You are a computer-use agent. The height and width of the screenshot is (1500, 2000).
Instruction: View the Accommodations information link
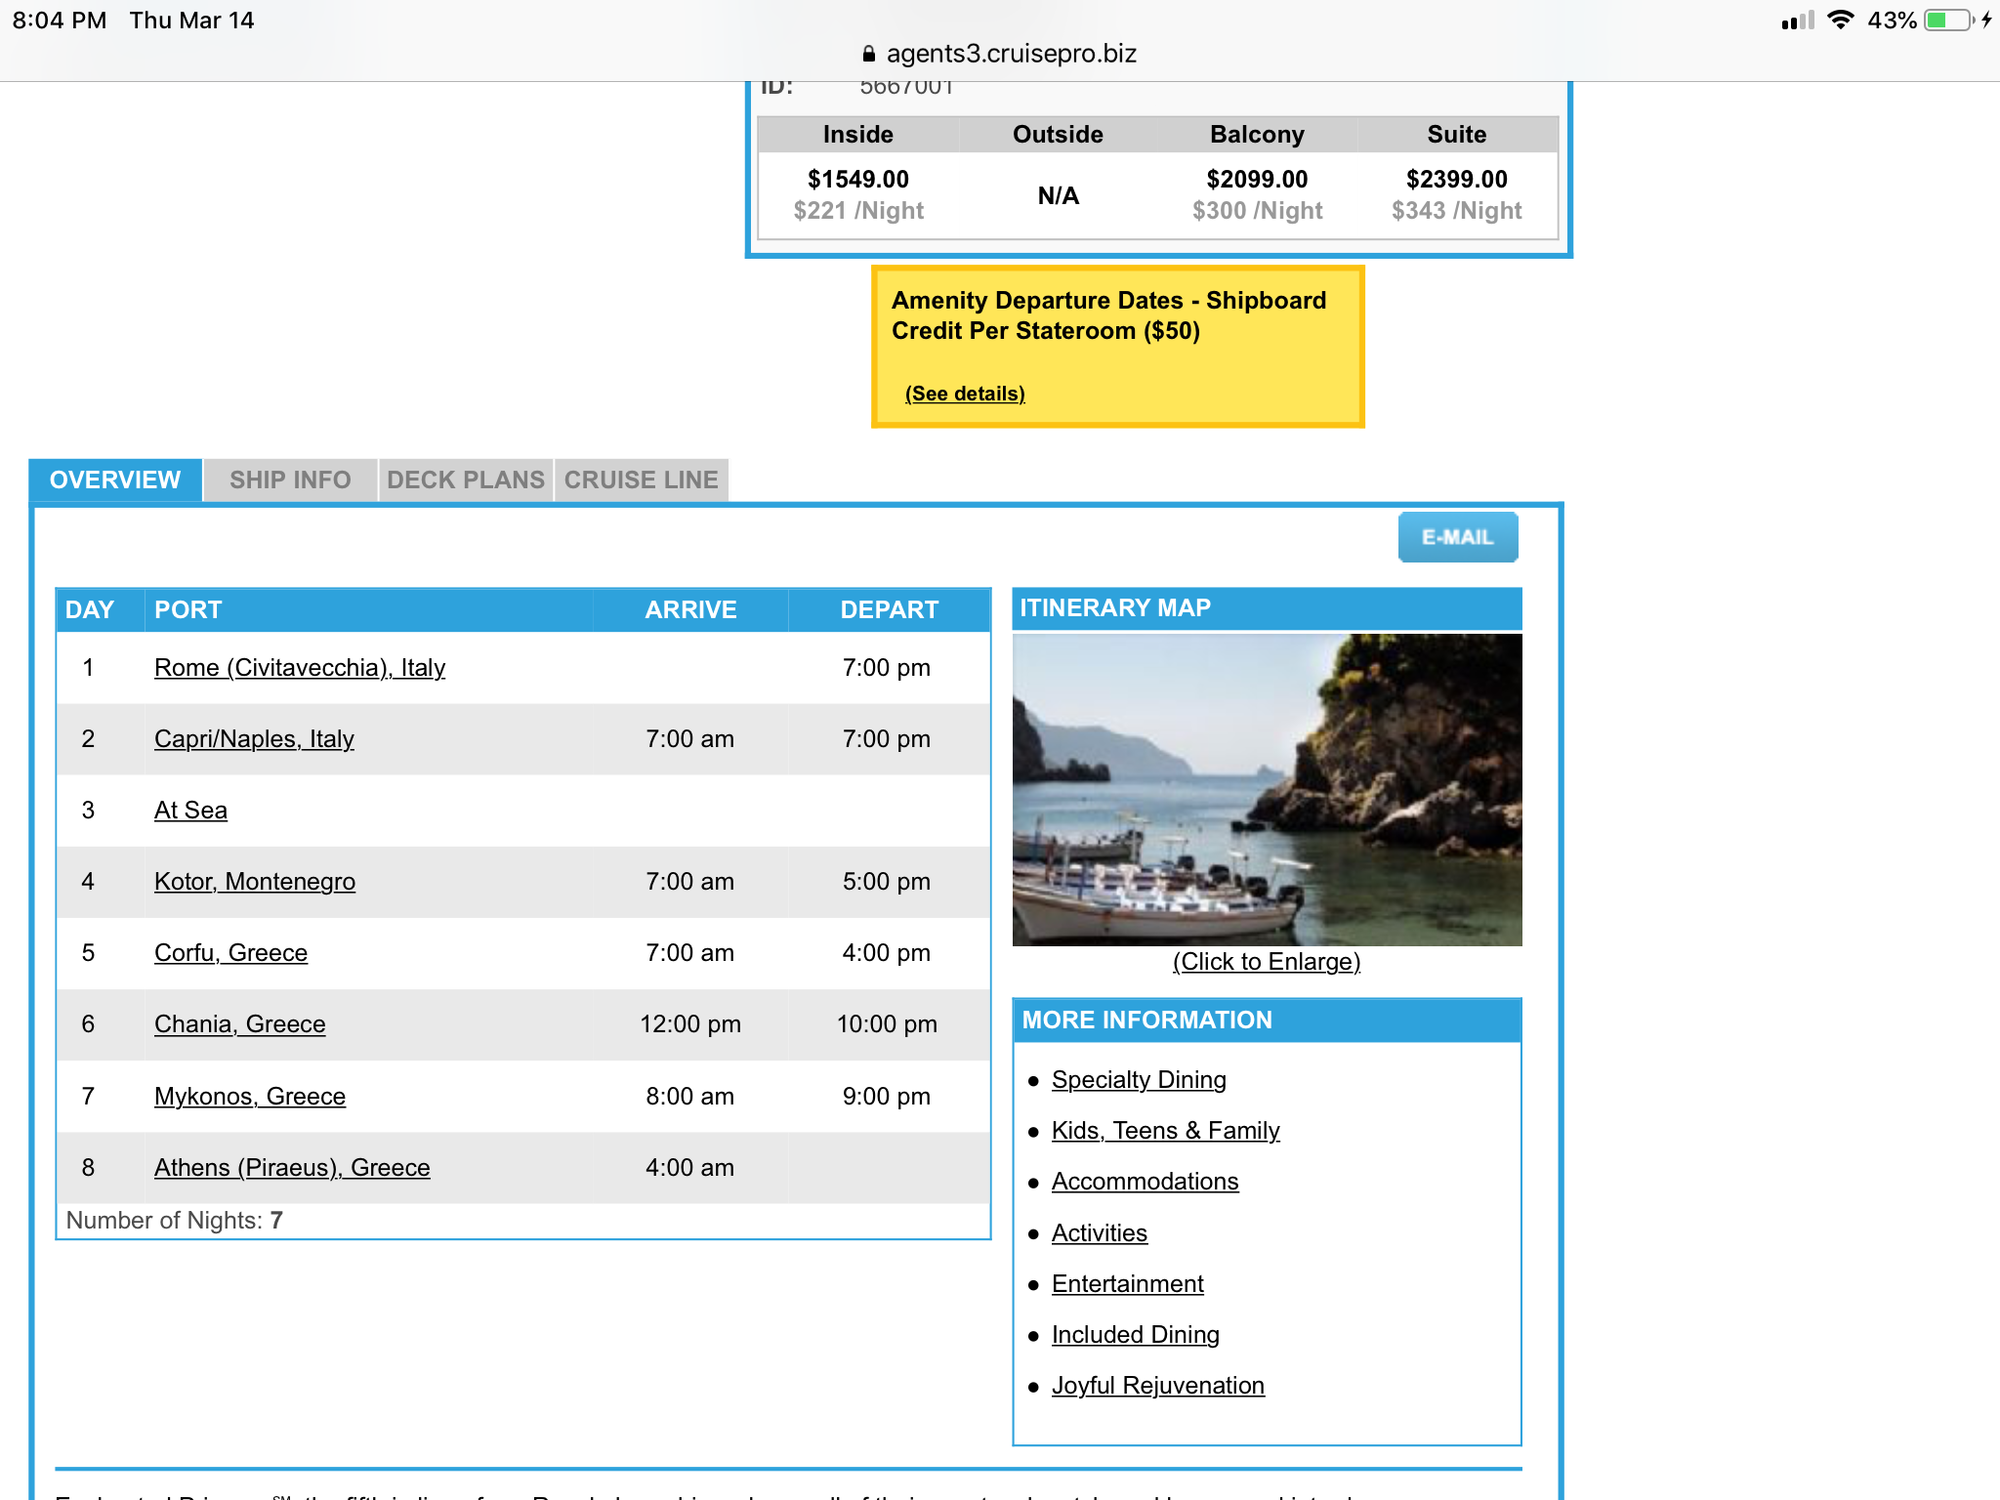pyautogui.click(x=1144, y=1181)
